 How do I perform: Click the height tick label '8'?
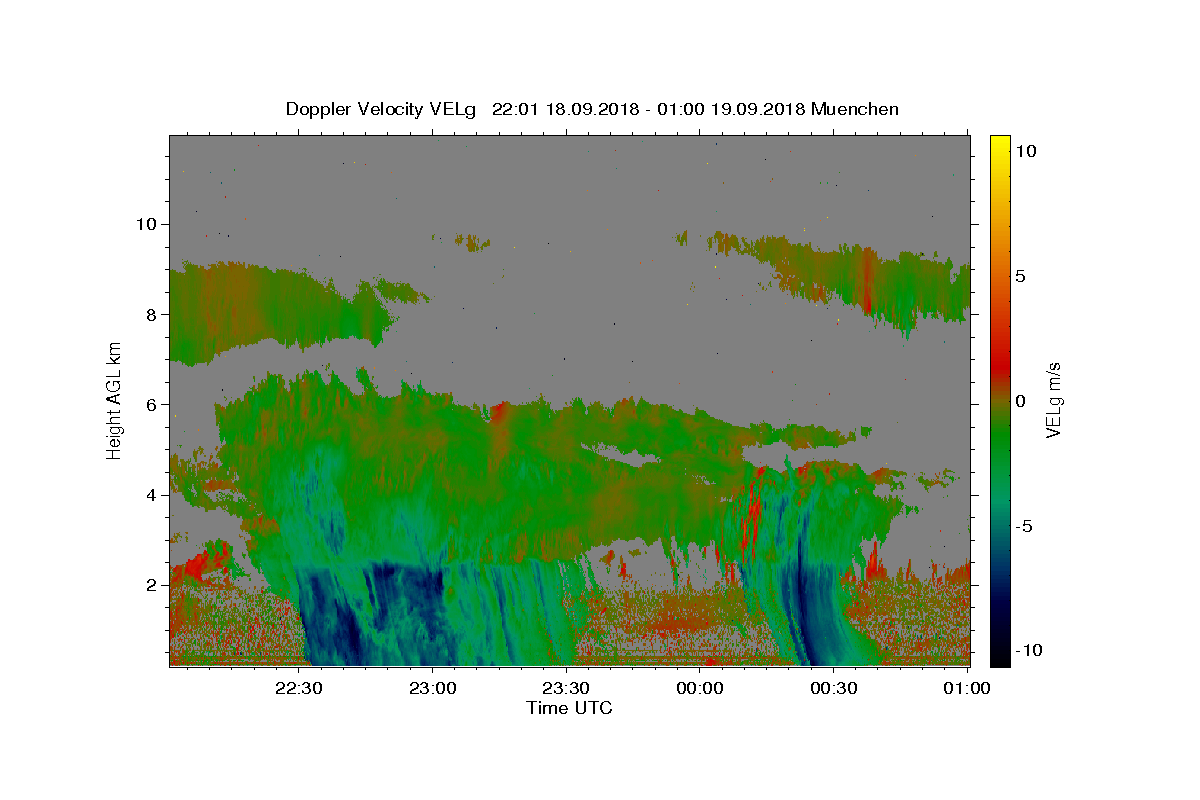(x=153, y=314)
